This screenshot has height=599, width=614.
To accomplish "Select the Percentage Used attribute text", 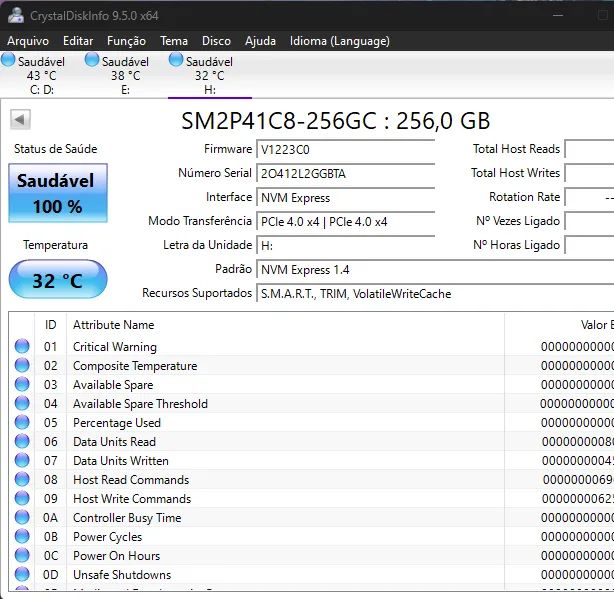I will coord(117,423).
